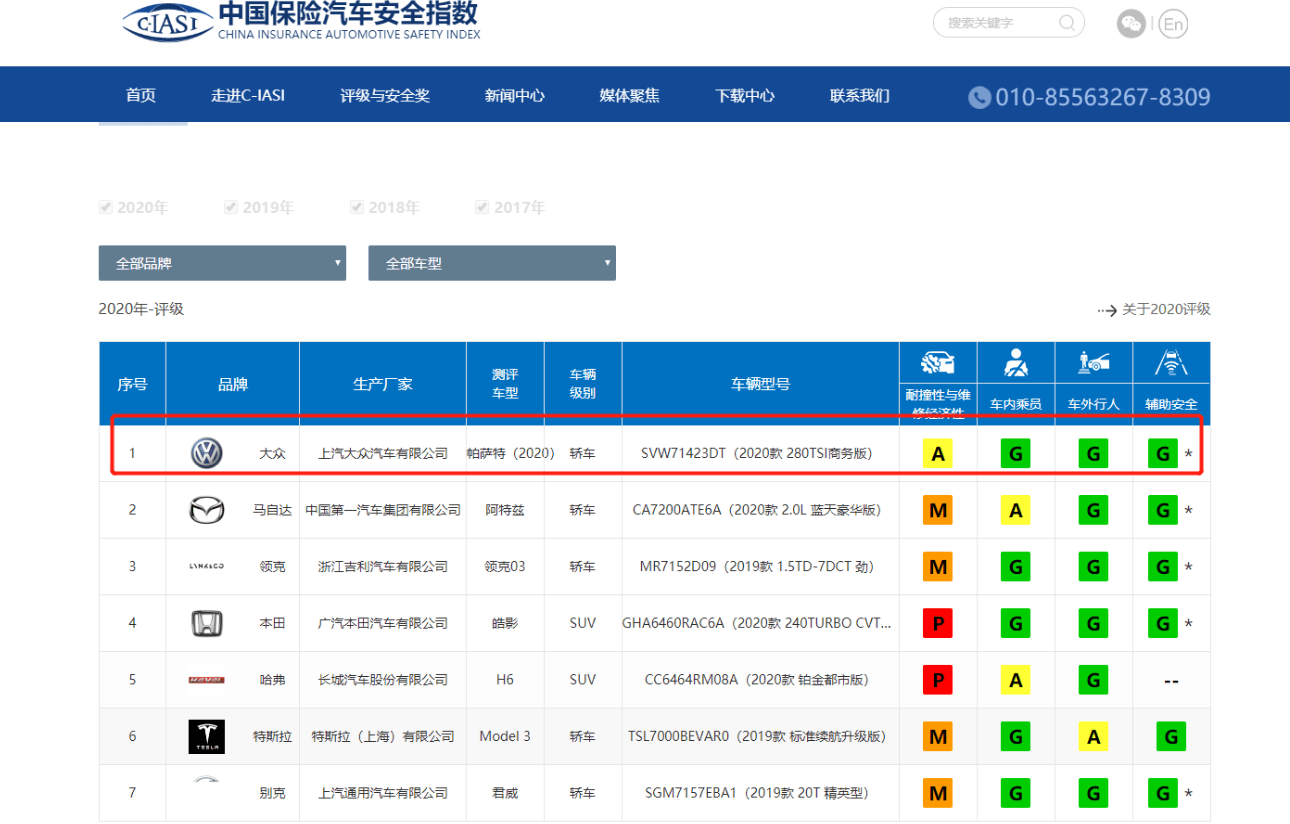Open 走进C-IASI menu item
Screen dimensions: 1290x824
tap(248, 96)
